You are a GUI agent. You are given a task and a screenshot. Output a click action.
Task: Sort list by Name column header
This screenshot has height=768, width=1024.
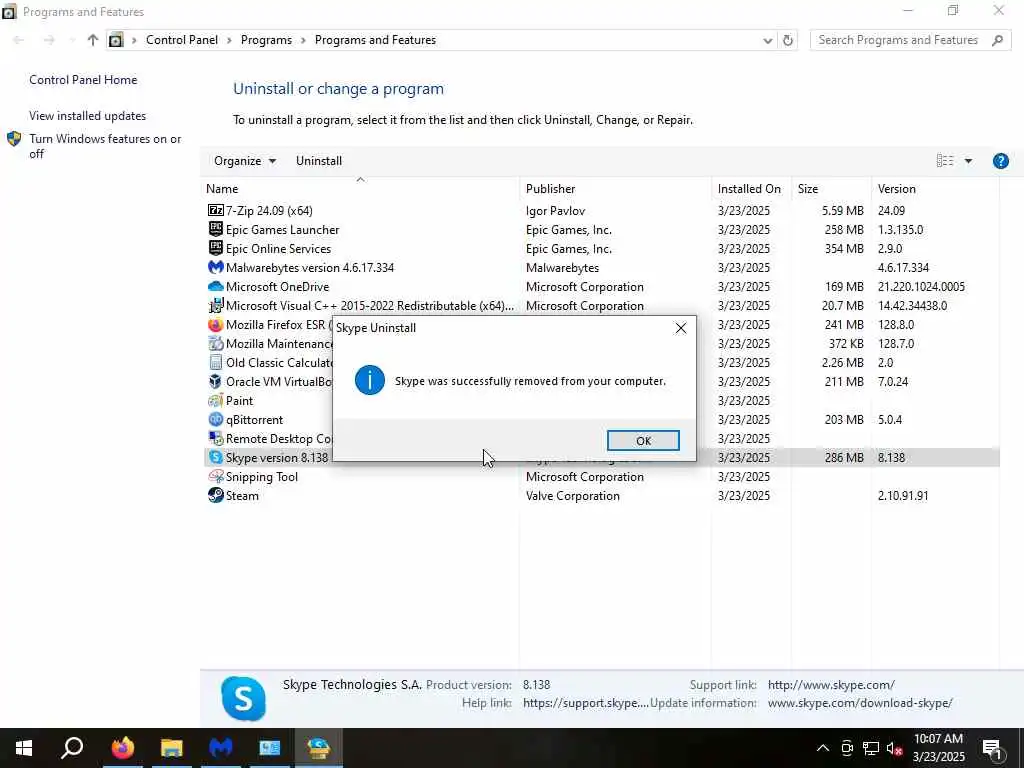[360, 188]
